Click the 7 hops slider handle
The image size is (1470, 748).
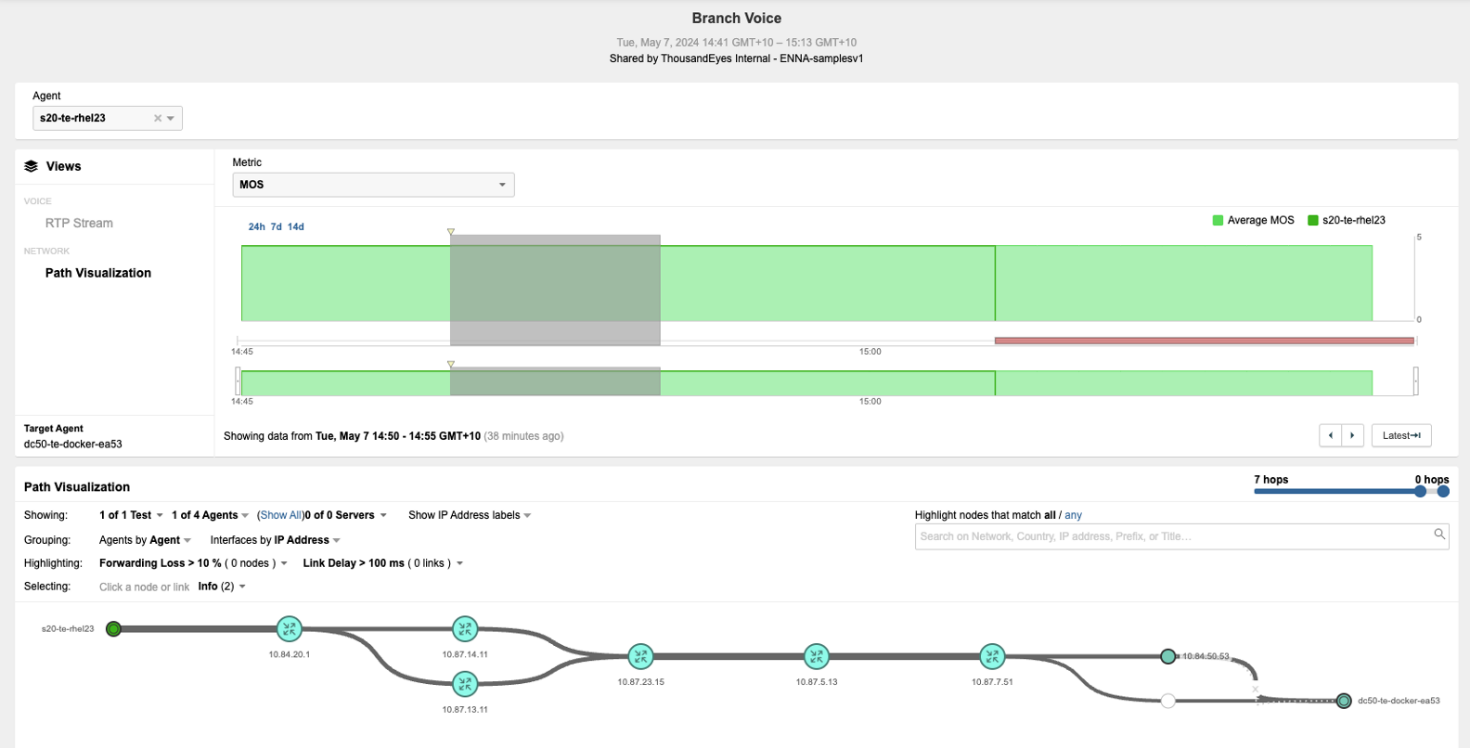pyautogui.click(x=1420, y=491)
